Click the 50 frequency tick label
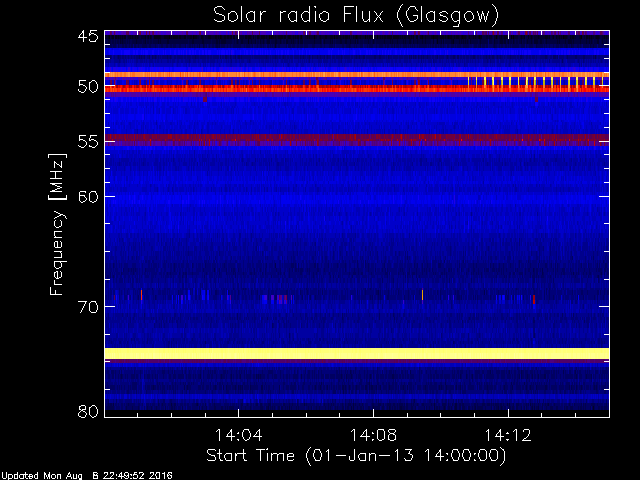Viewport: 640px width, 480px height. pos(88,87)
